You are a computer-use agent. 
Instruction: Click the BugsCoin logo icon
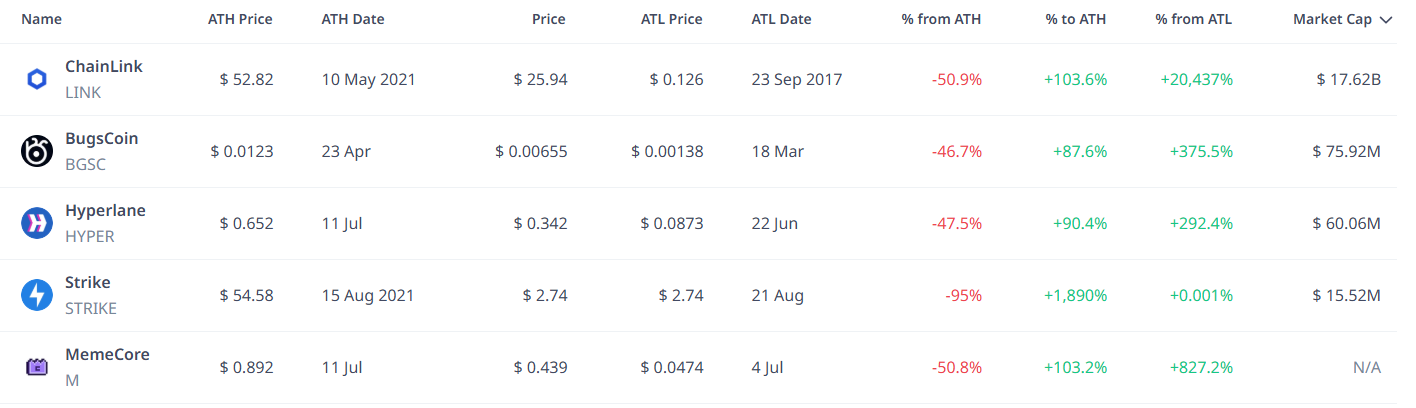[36, 152]
